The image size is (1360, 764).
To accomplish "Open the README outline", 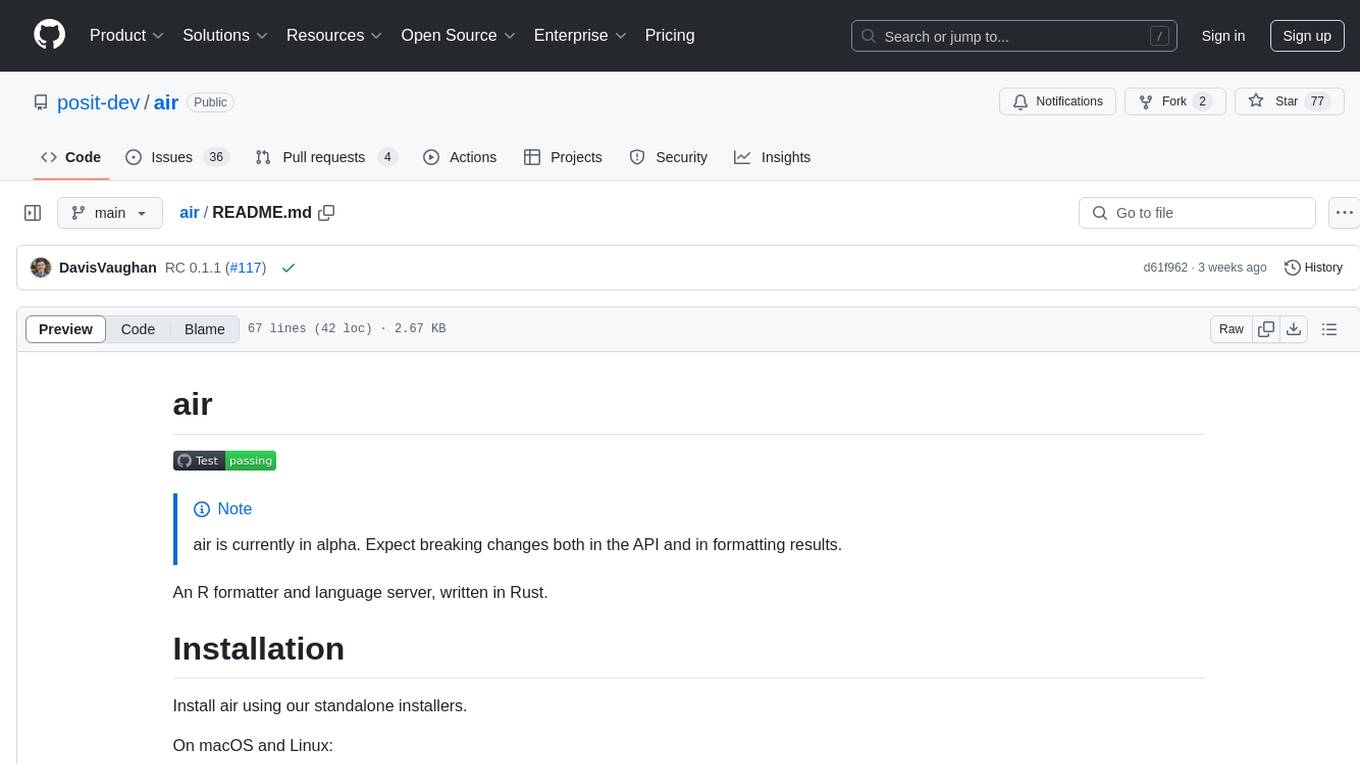I will click(x=1329, y=329).
